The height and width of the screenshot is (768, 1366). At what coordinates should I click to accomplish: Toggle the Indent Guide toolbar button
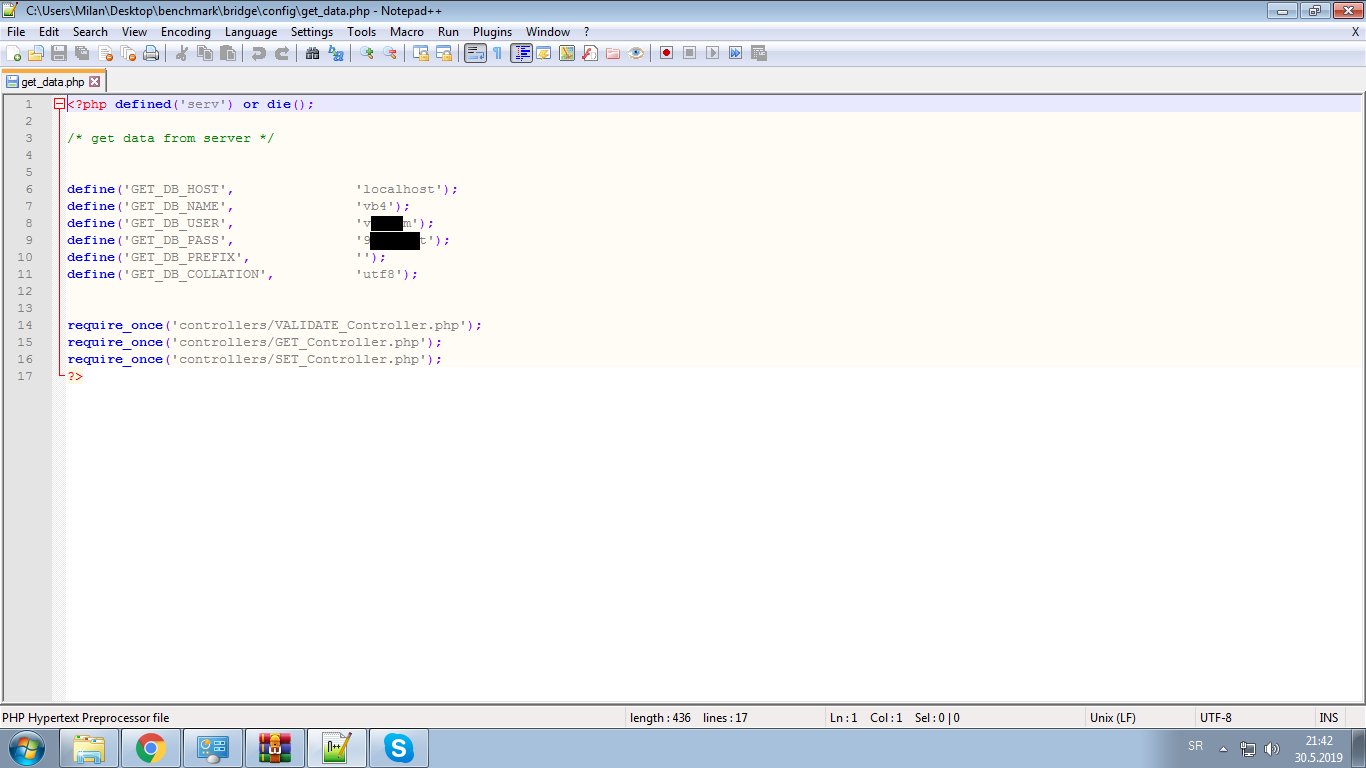click(x=521, y=53)
